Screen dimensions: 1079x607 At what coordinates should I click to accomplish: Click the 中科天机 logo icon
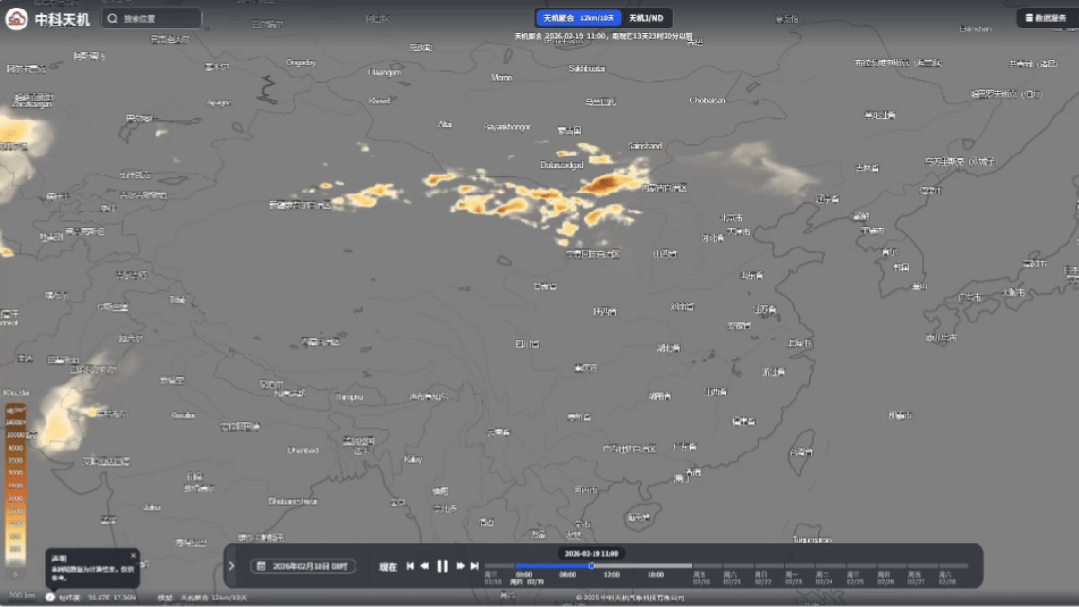(x=17, y=19)
